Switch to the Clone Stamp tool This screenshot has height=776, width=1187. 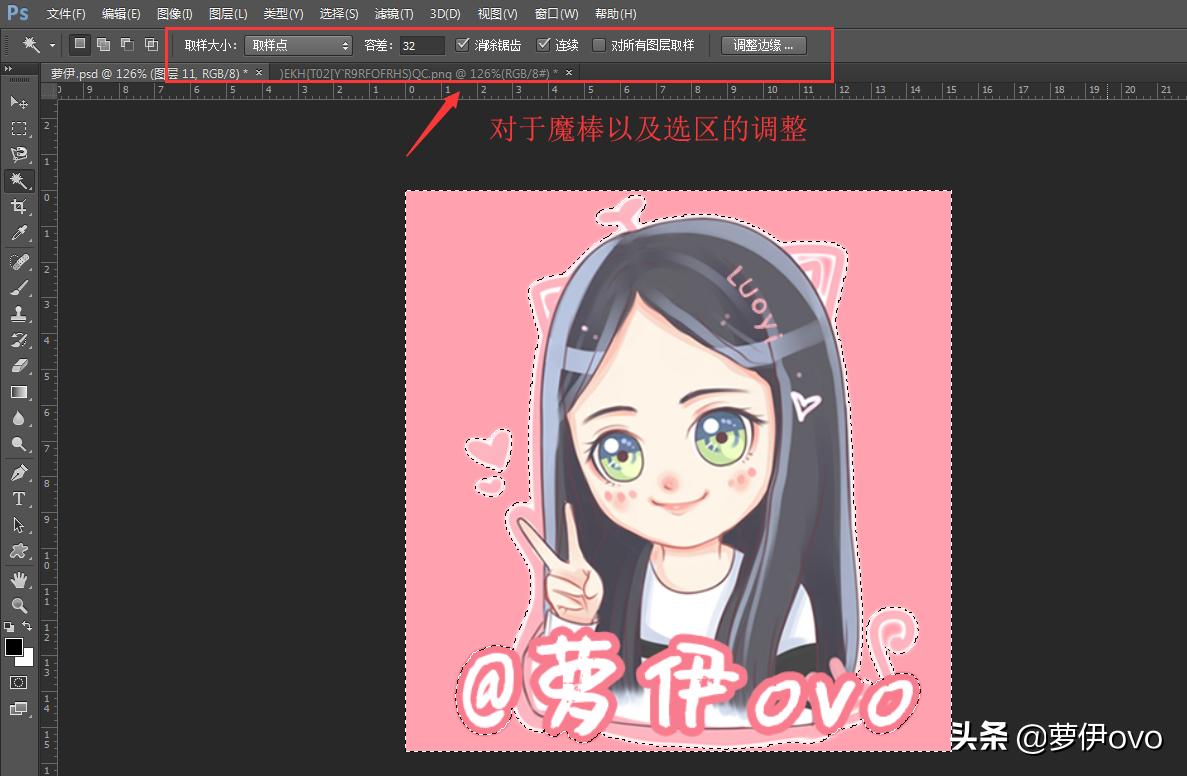point(18,313)
